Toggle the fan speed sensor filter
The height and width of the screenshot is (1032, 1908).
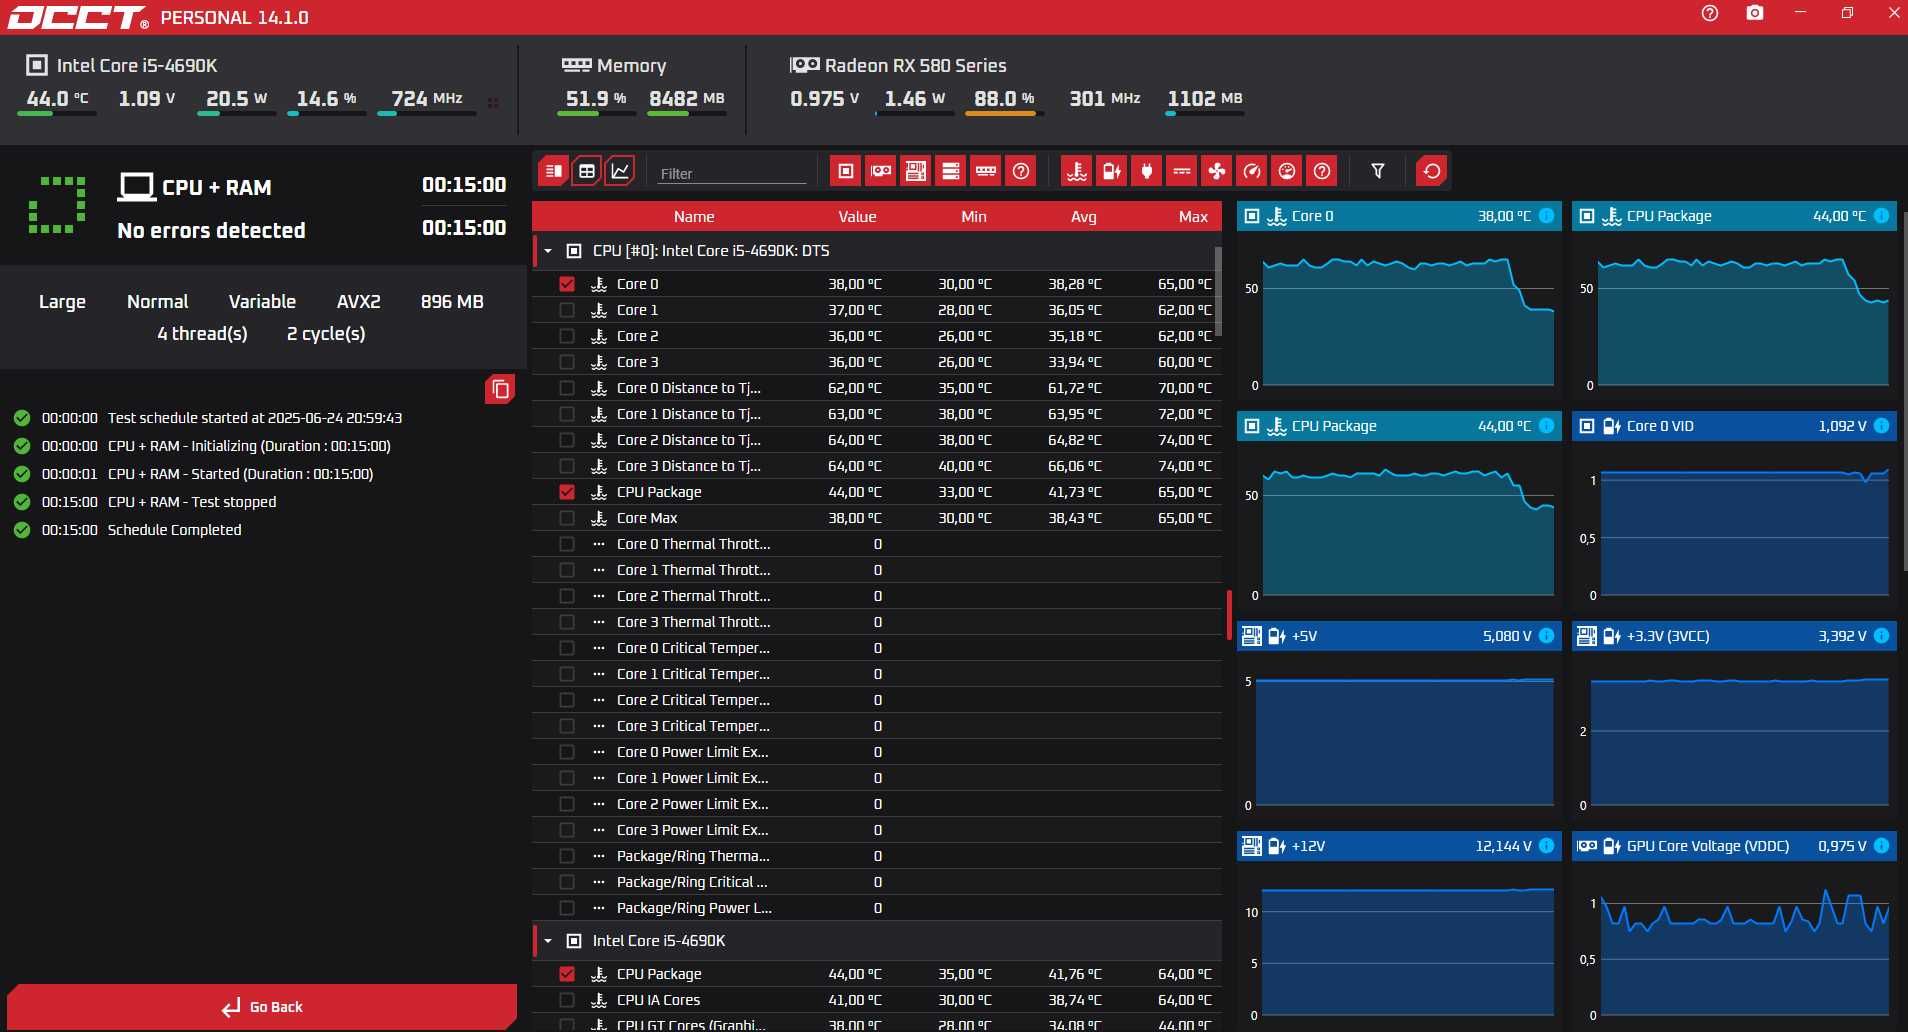click(x=1217, y=171)
